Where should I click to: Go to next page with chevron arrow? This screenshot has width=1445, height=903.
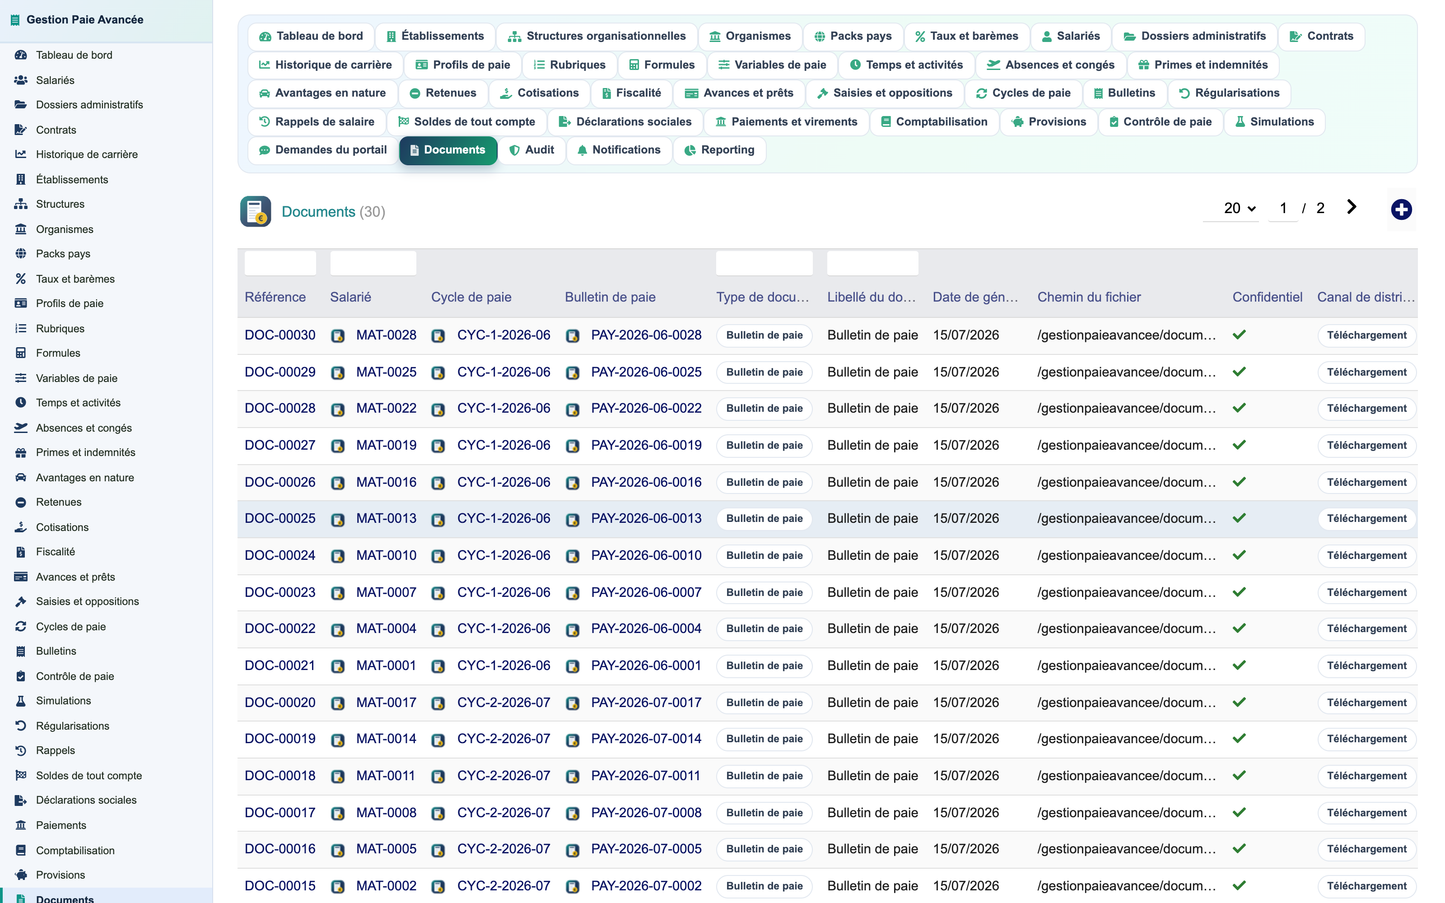[x=1351, y=207]
